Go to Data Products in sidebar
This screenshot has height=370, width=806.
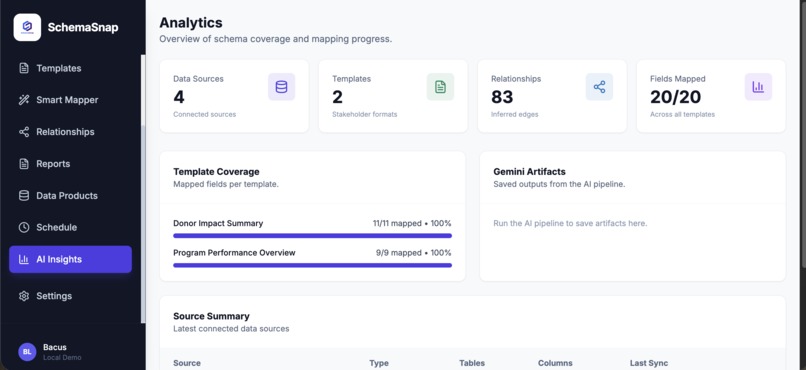70,196
